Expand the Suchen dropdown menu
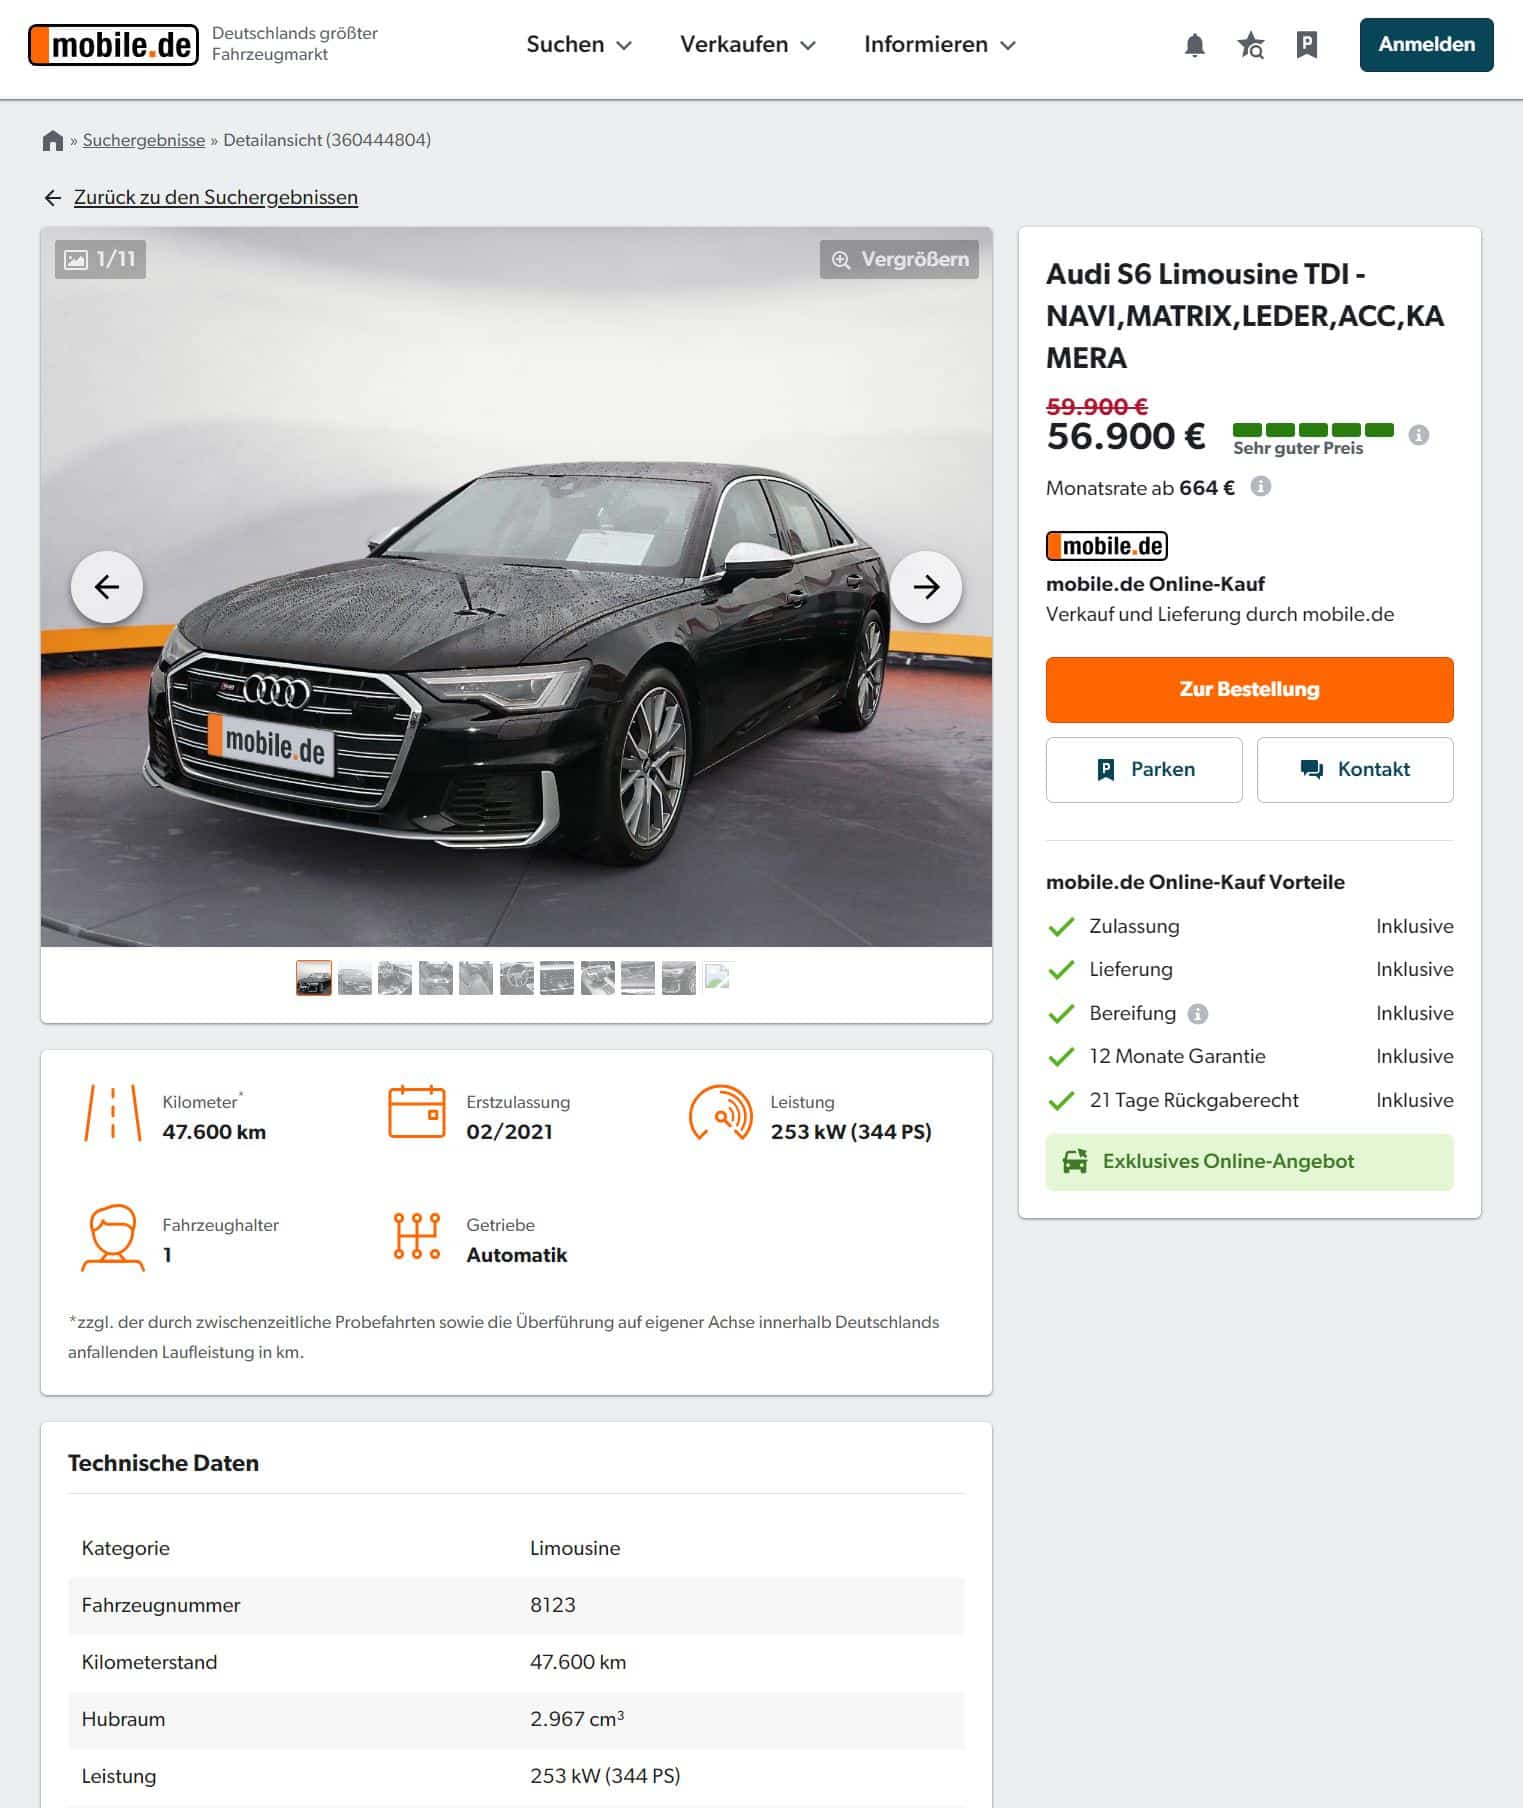 point(579,45)
